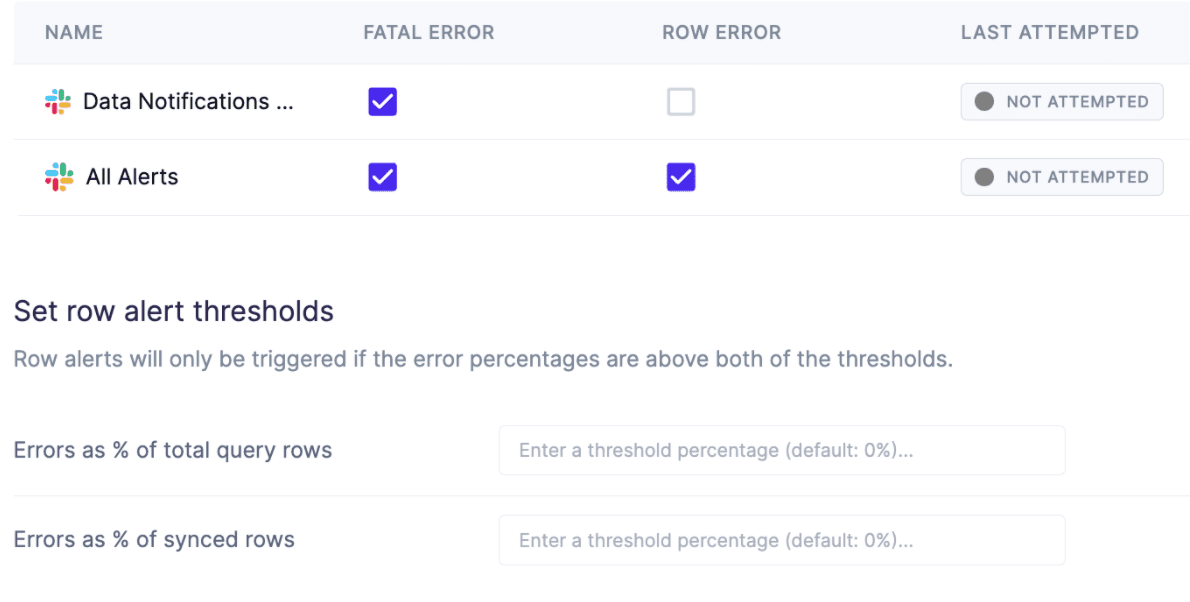Click the 'Set row alert thresholds' heading
This screenshot has height=602, width=1190.
click(x=174, y=311)
